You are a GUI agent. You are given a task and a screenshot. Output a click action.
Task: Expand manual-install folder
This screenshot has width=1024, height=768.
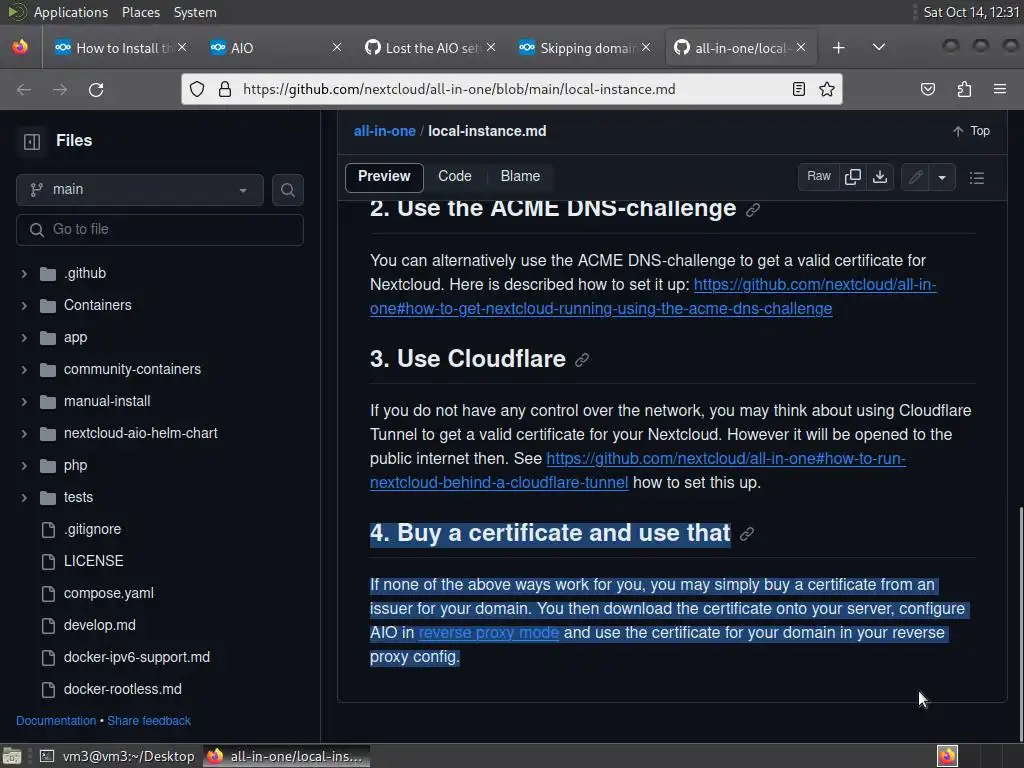(x=24, y=402)
